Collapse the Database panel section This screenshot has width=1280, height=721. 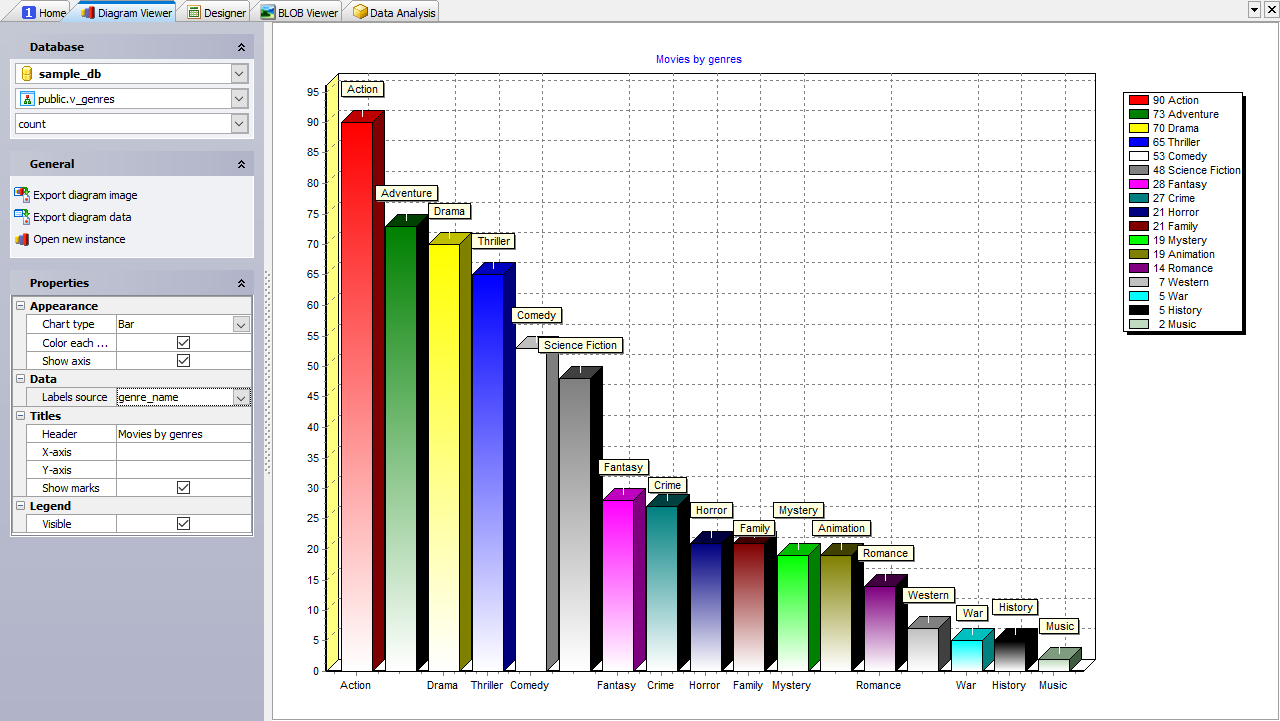(x=241, y=47)
